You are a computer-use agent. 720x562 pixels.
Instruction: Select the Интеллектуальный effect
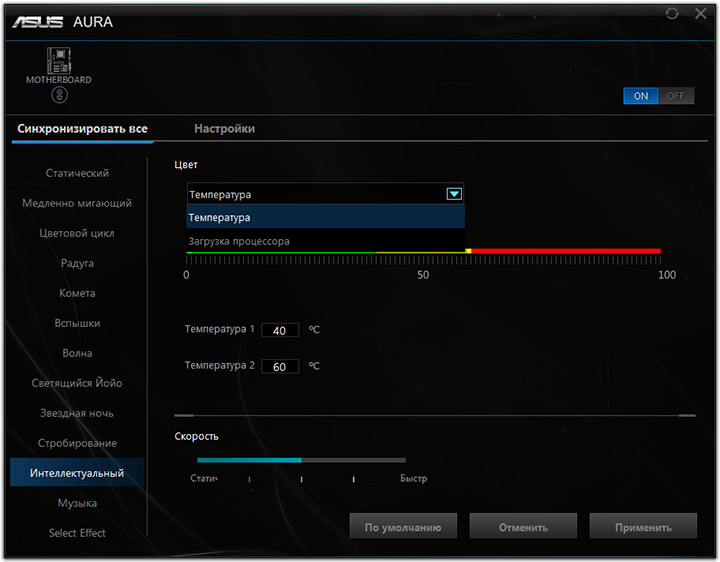[x=77, y=473]
